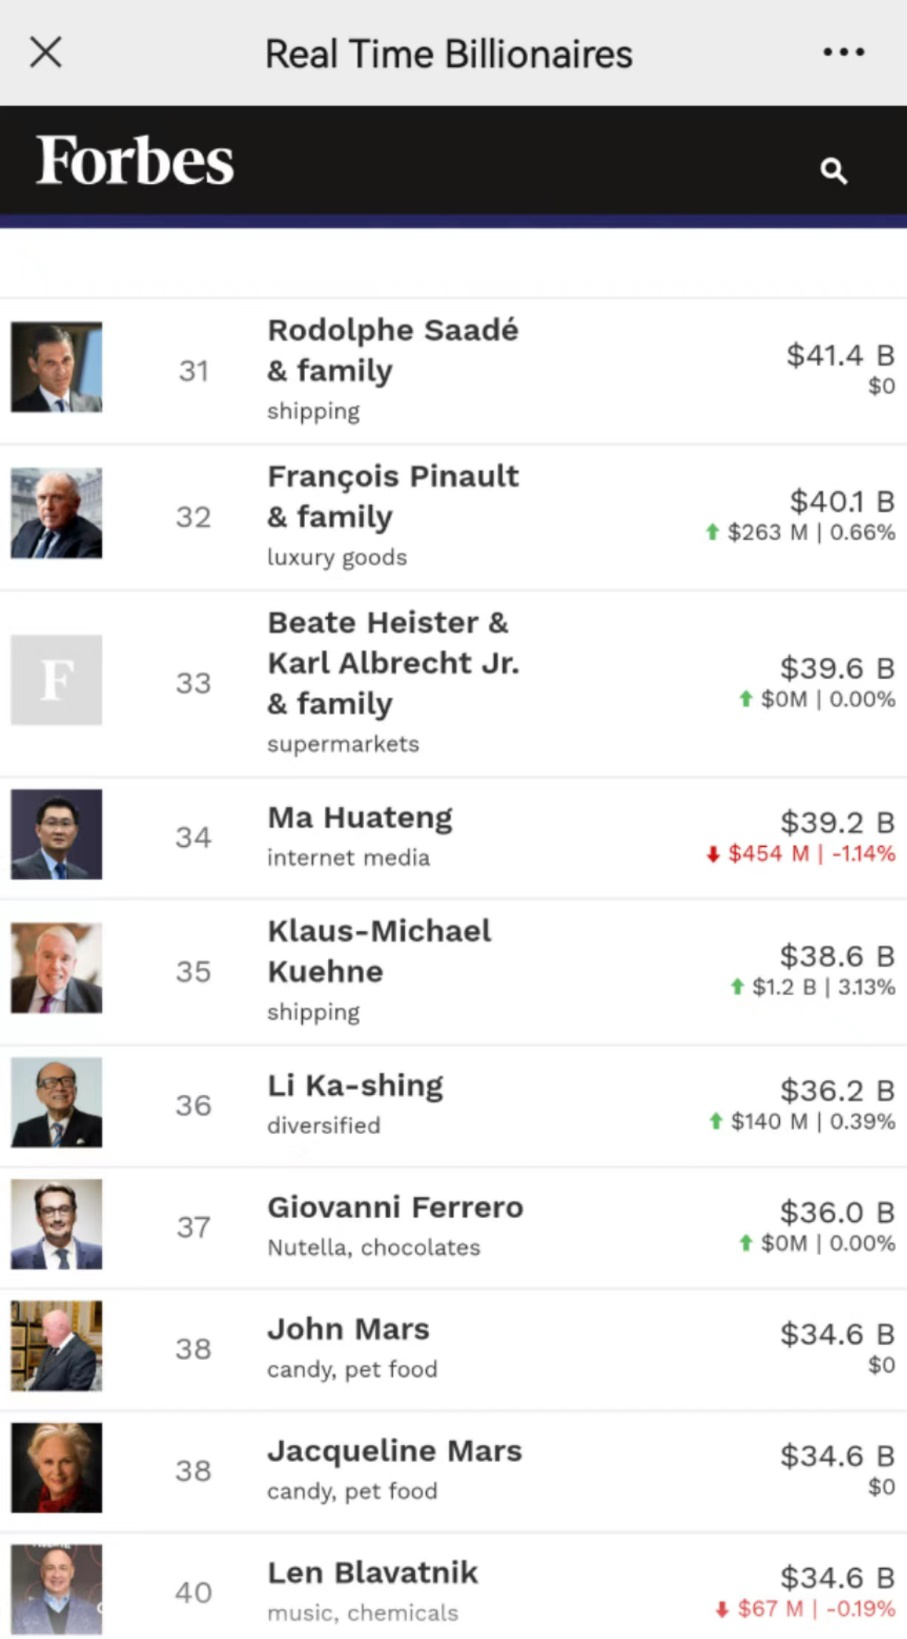Click Li Ka-shing's $36.2 B net worth
Screen dimensions: 907x1639
pyautogui.click(x=837, y=1090)
